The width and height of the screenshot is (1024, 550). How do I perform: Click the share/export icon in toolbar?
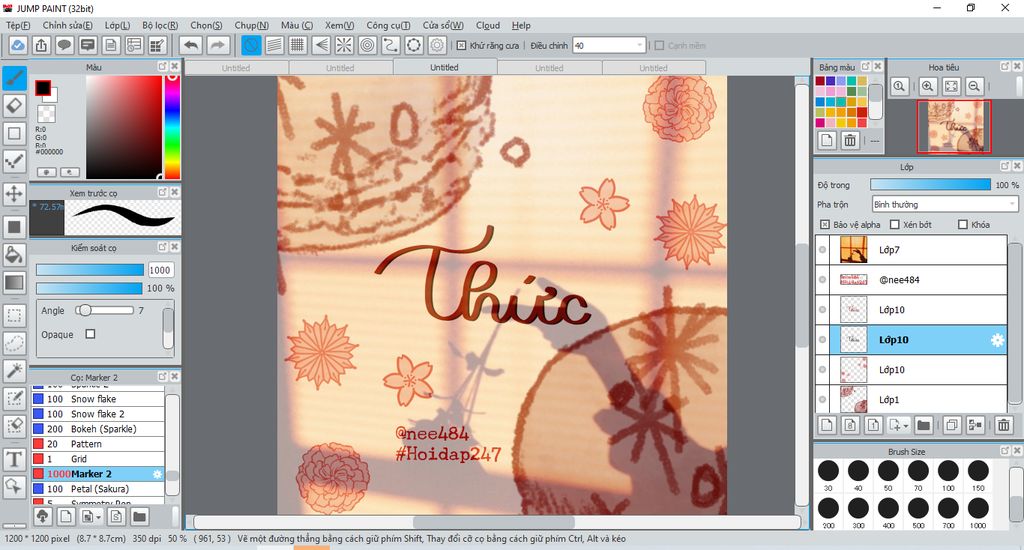point(41,45)
